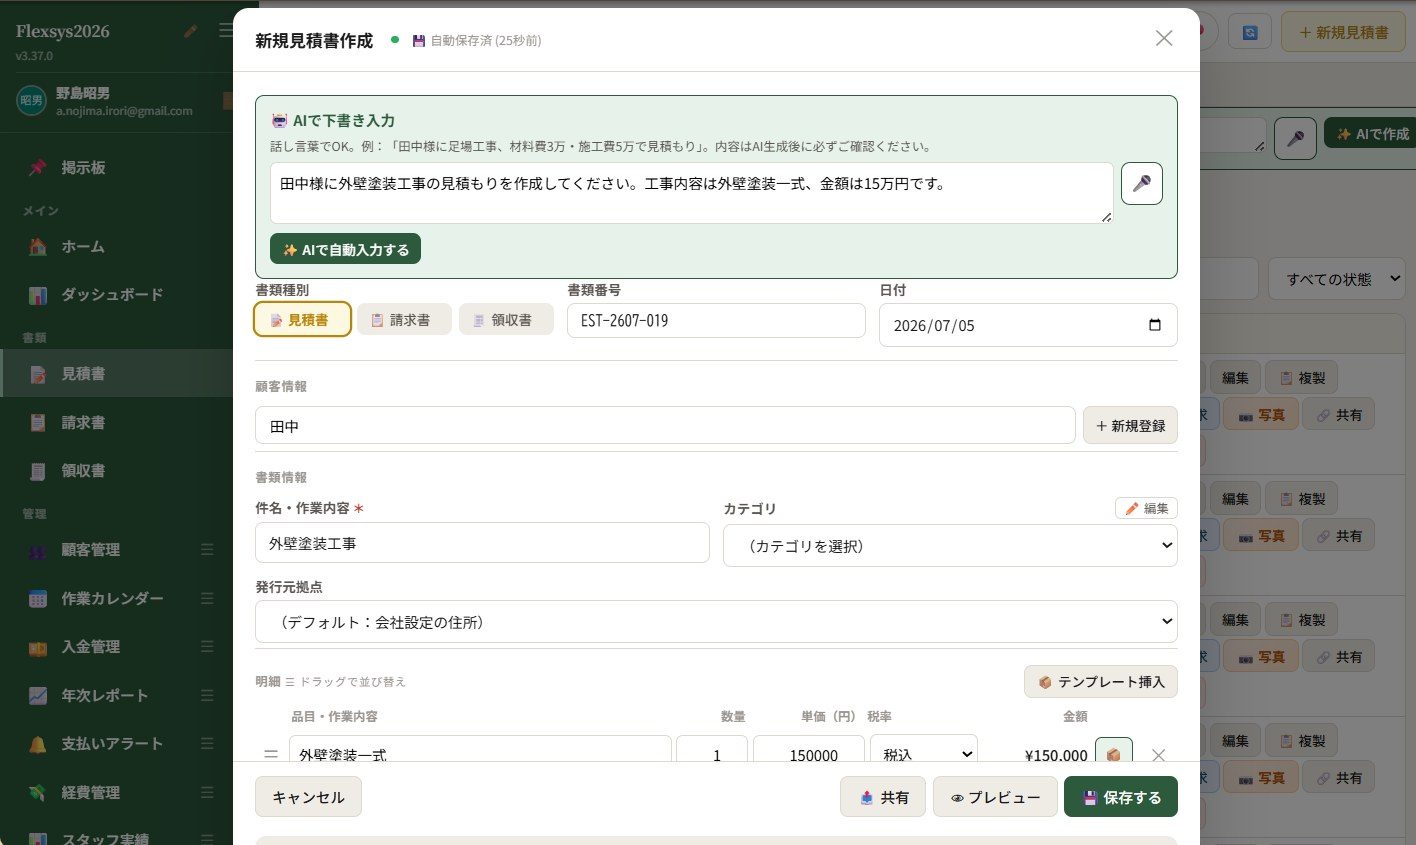Open the 発行元拠点 dropdown

pyautogui.click(x=716, y=622)
